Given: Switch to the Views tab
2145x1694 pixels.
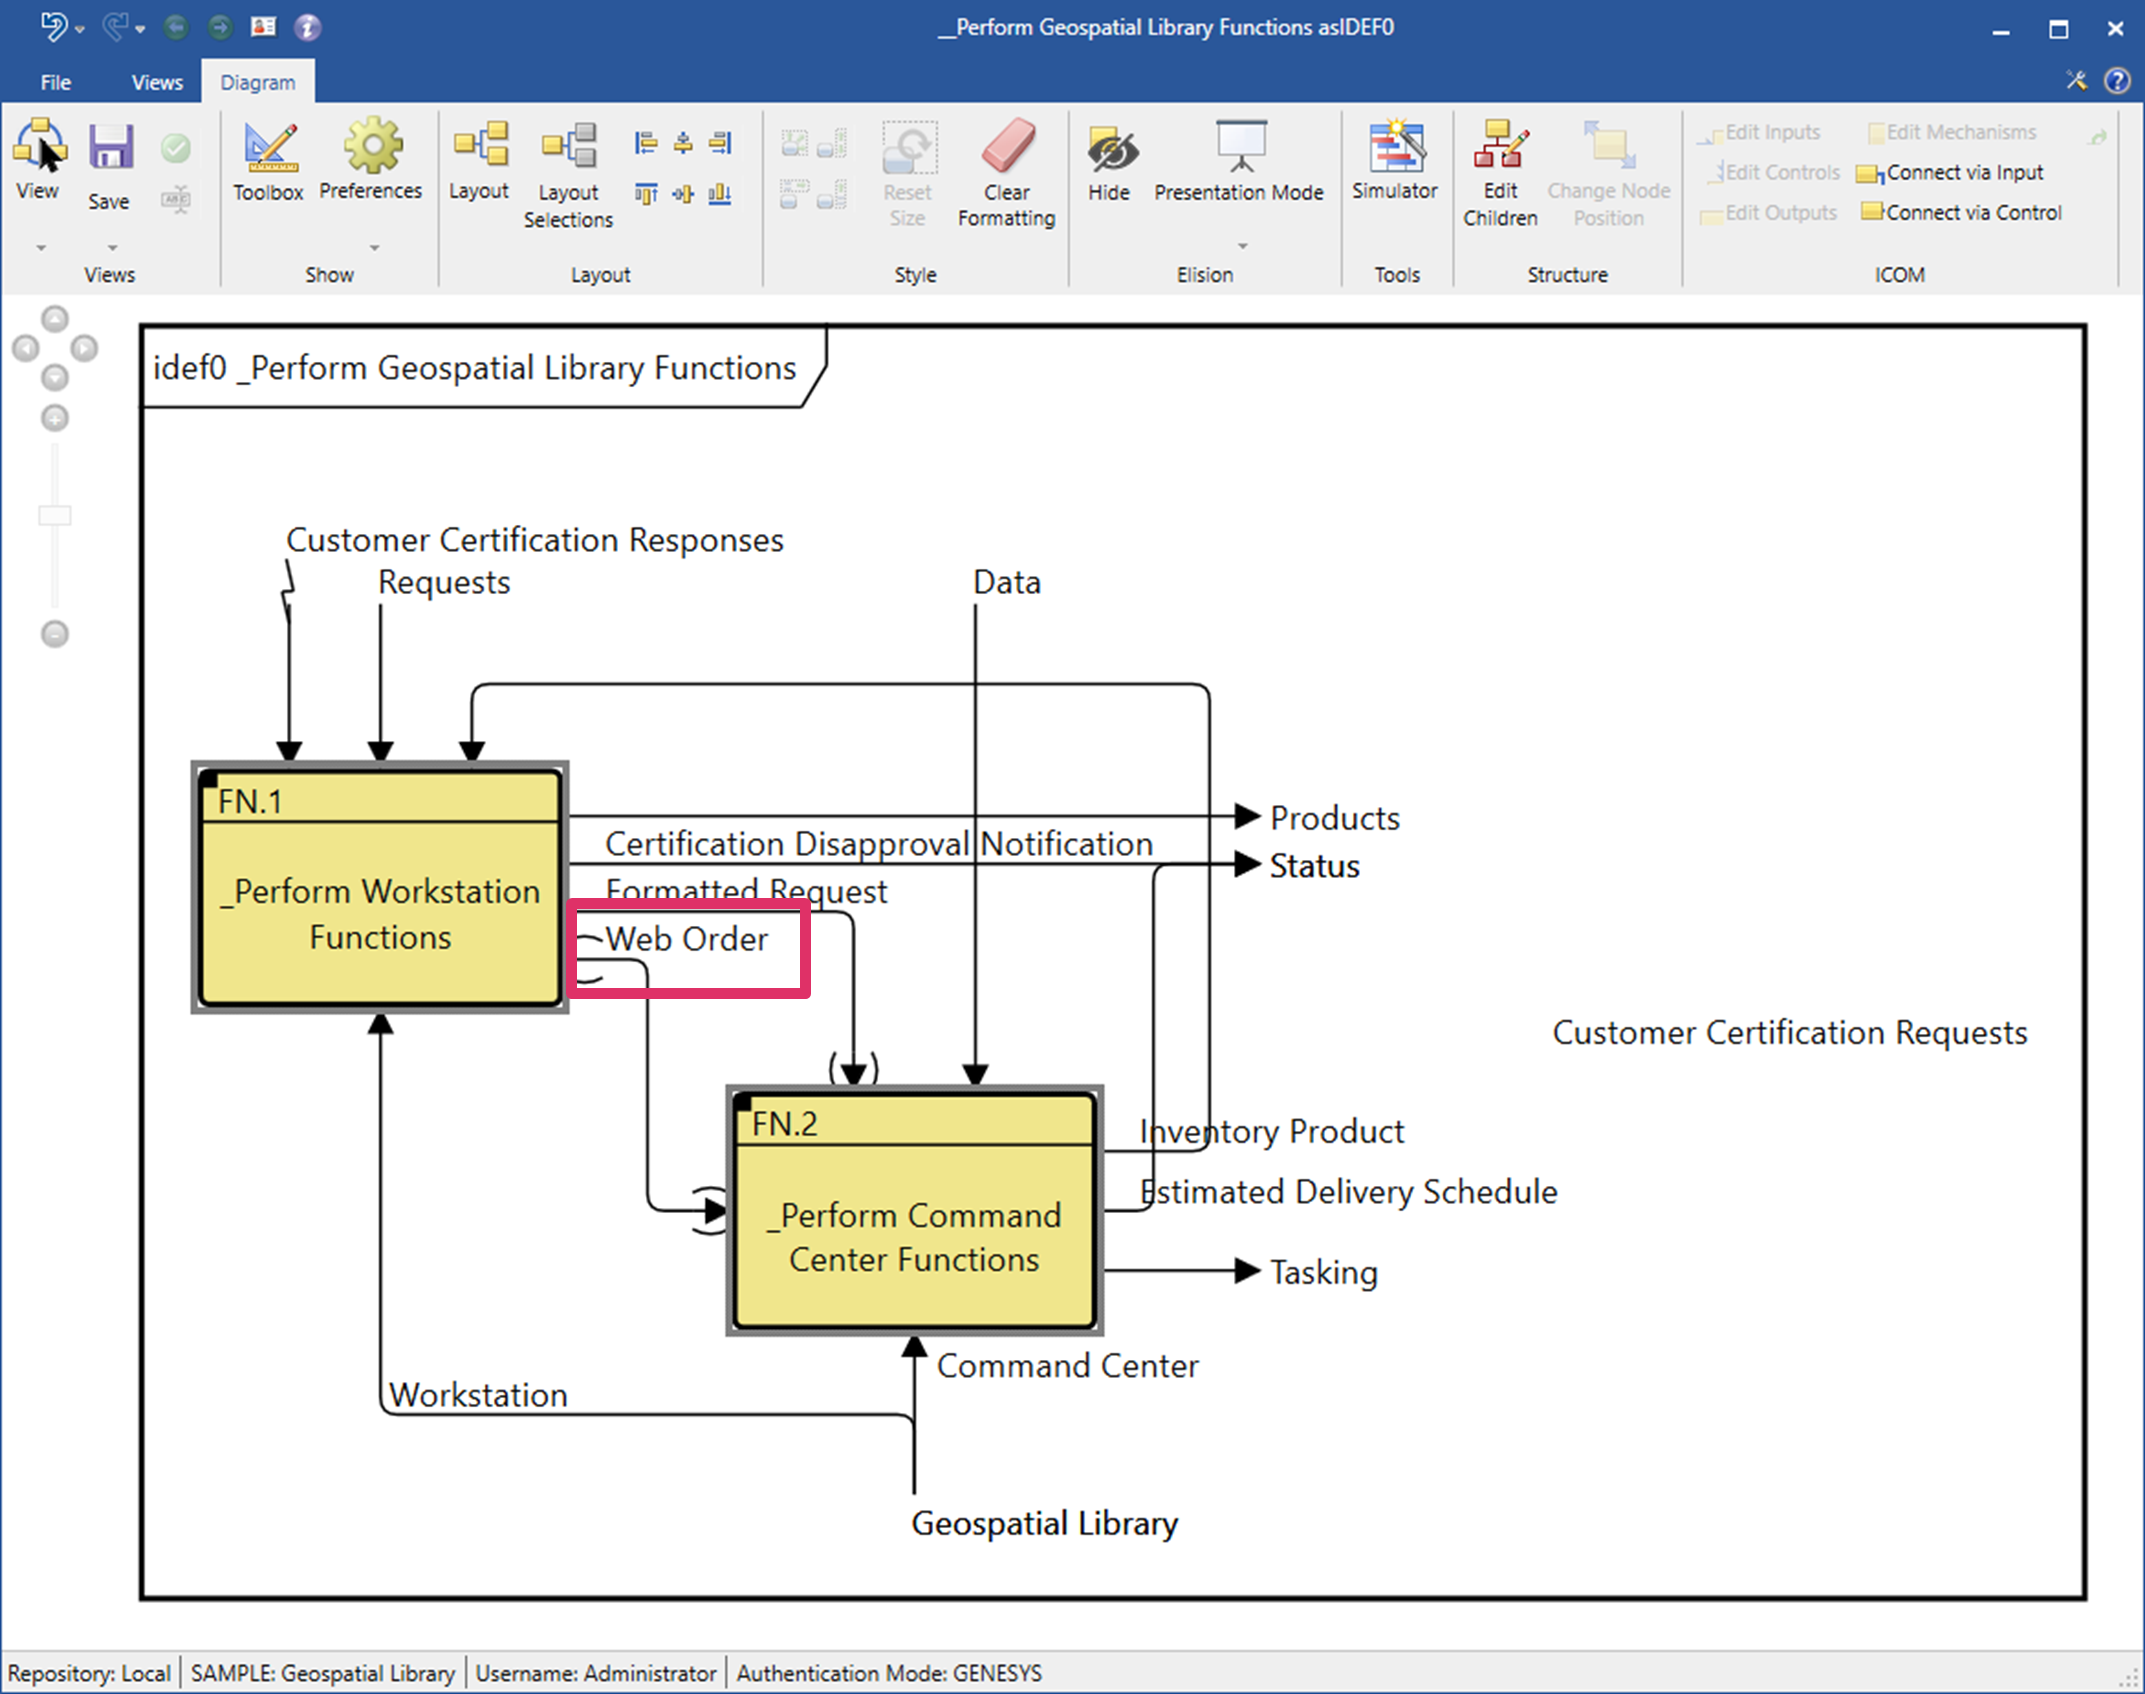Looking at the screenshot, I should point(156,81).
